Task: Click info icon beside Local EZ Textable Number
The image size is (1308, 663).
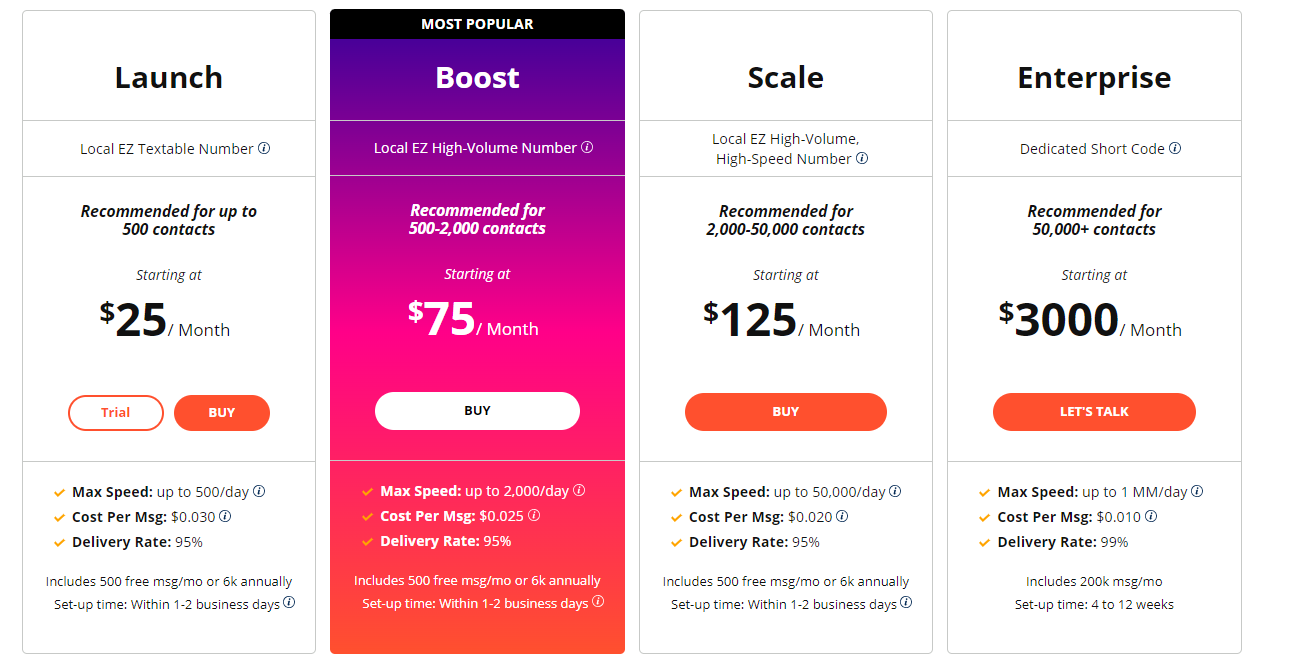Action: (264, 148)
